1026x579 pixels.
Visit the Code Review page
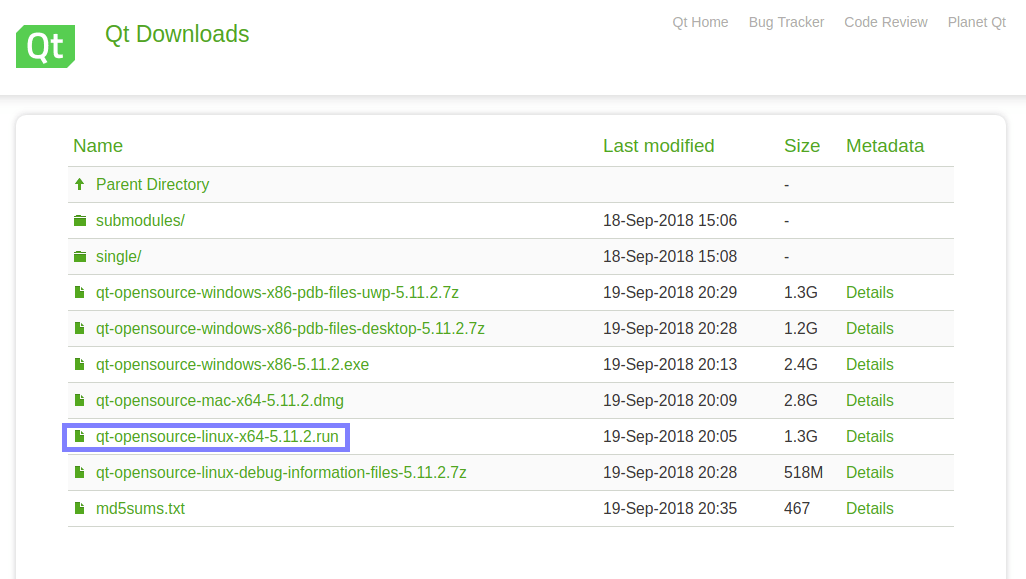(x=885, y=22)
